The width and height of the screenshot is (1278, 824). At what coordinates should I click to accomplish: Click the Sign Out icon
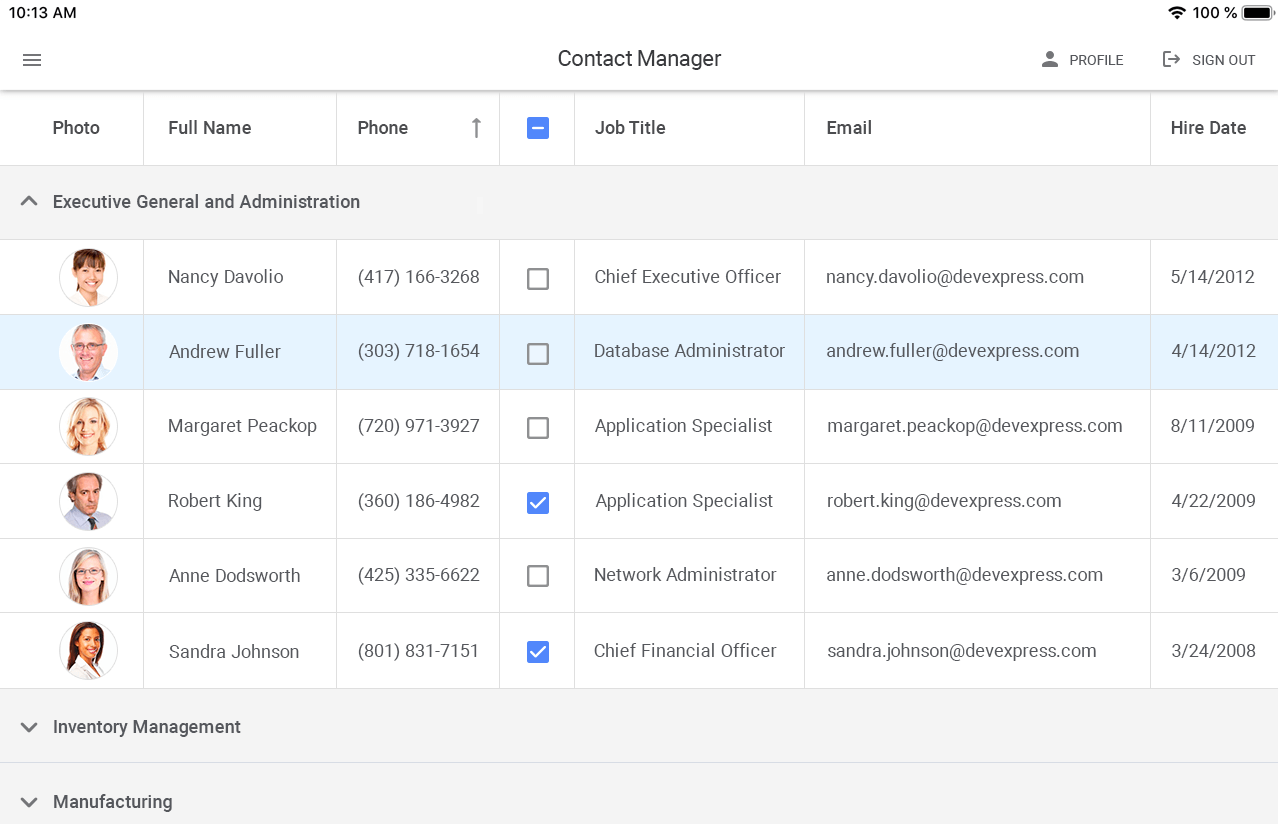[x=1170, y=59]
